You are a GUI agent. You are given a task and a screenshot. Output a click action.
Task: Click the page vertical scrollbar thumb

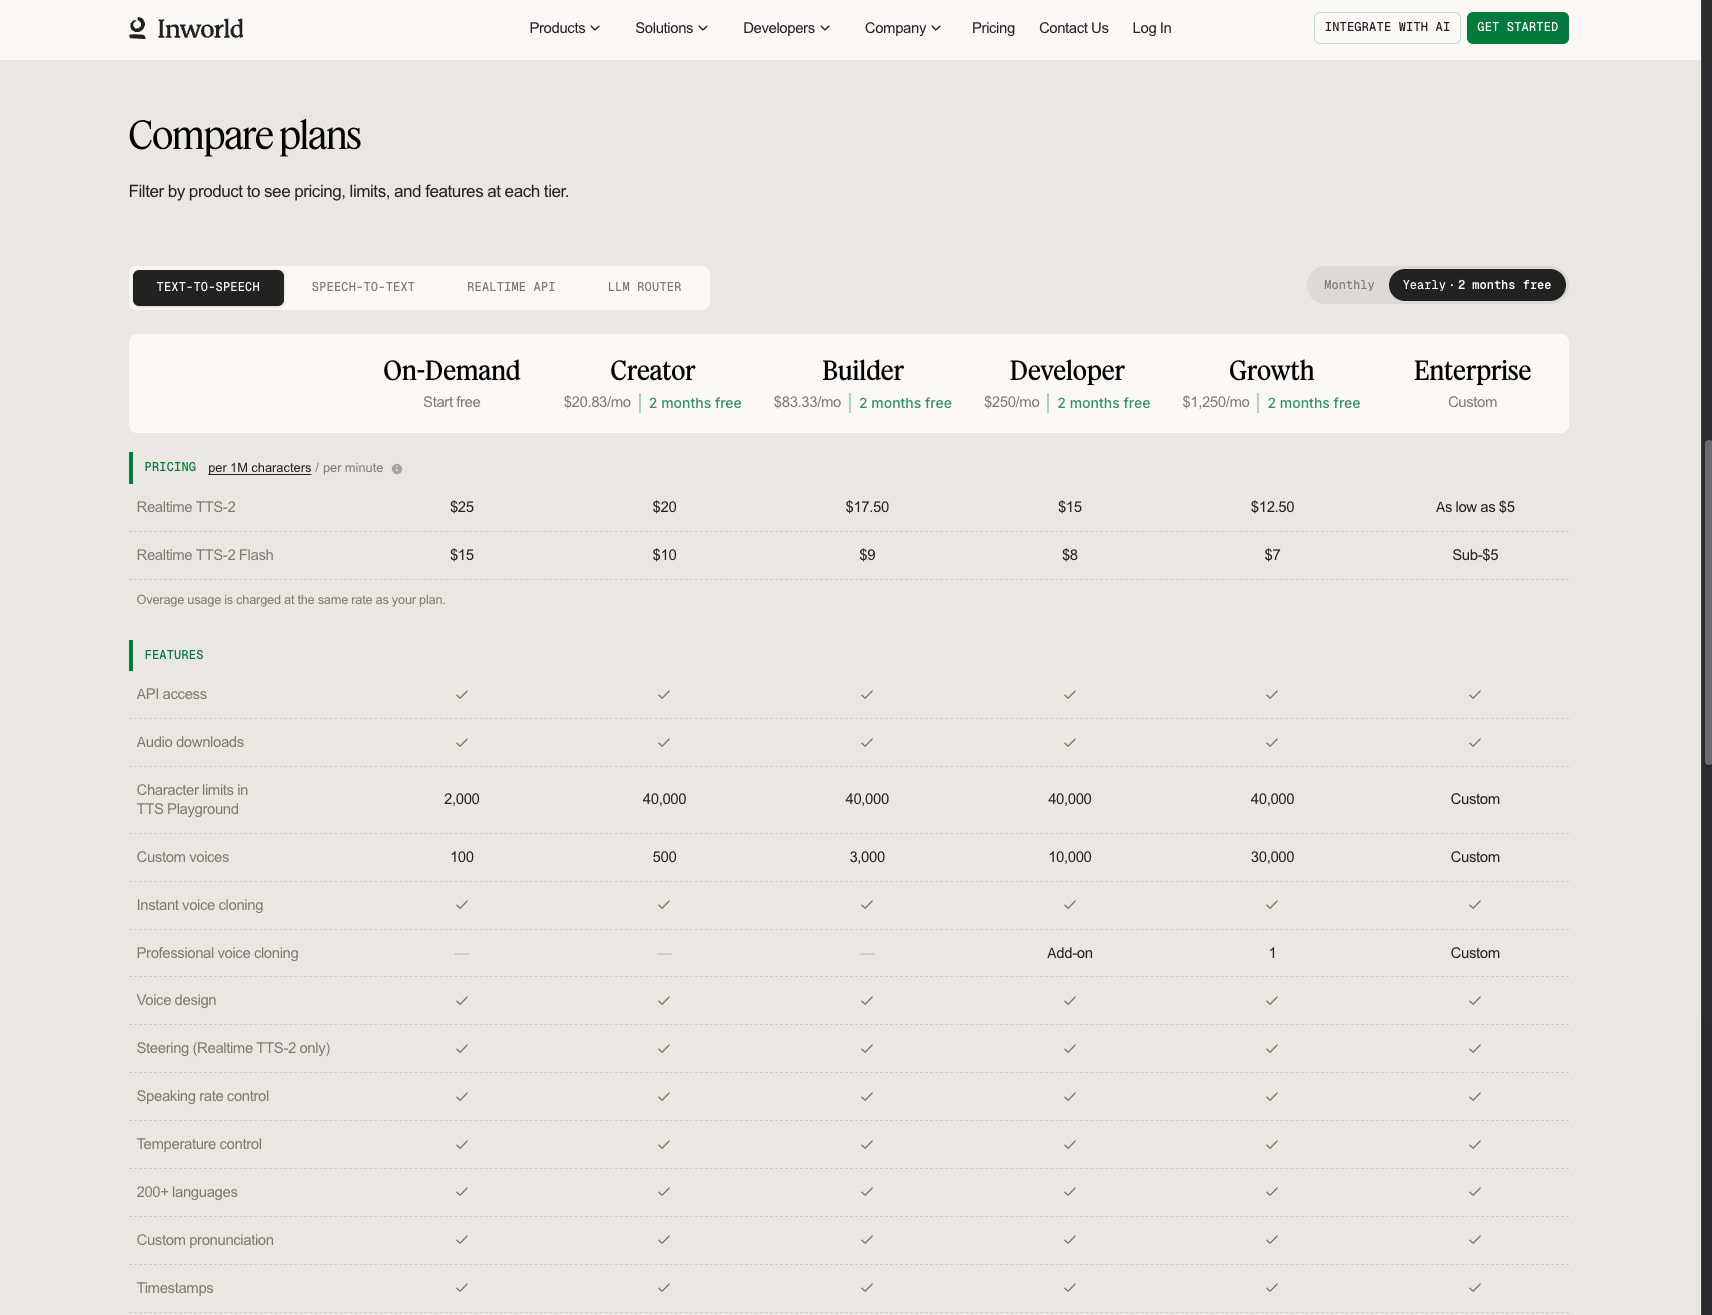(x=1707, y=603)
